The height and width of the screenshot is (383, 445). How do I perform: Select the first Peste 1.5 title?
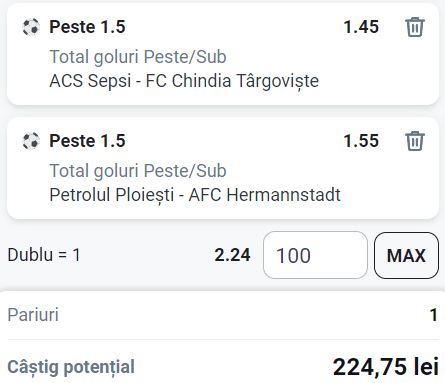pyautogui.click(x=87, y=27)
